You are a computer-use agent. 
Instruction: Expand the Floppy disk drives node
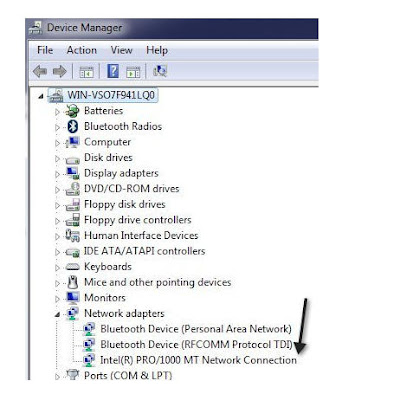pos(57,205)
